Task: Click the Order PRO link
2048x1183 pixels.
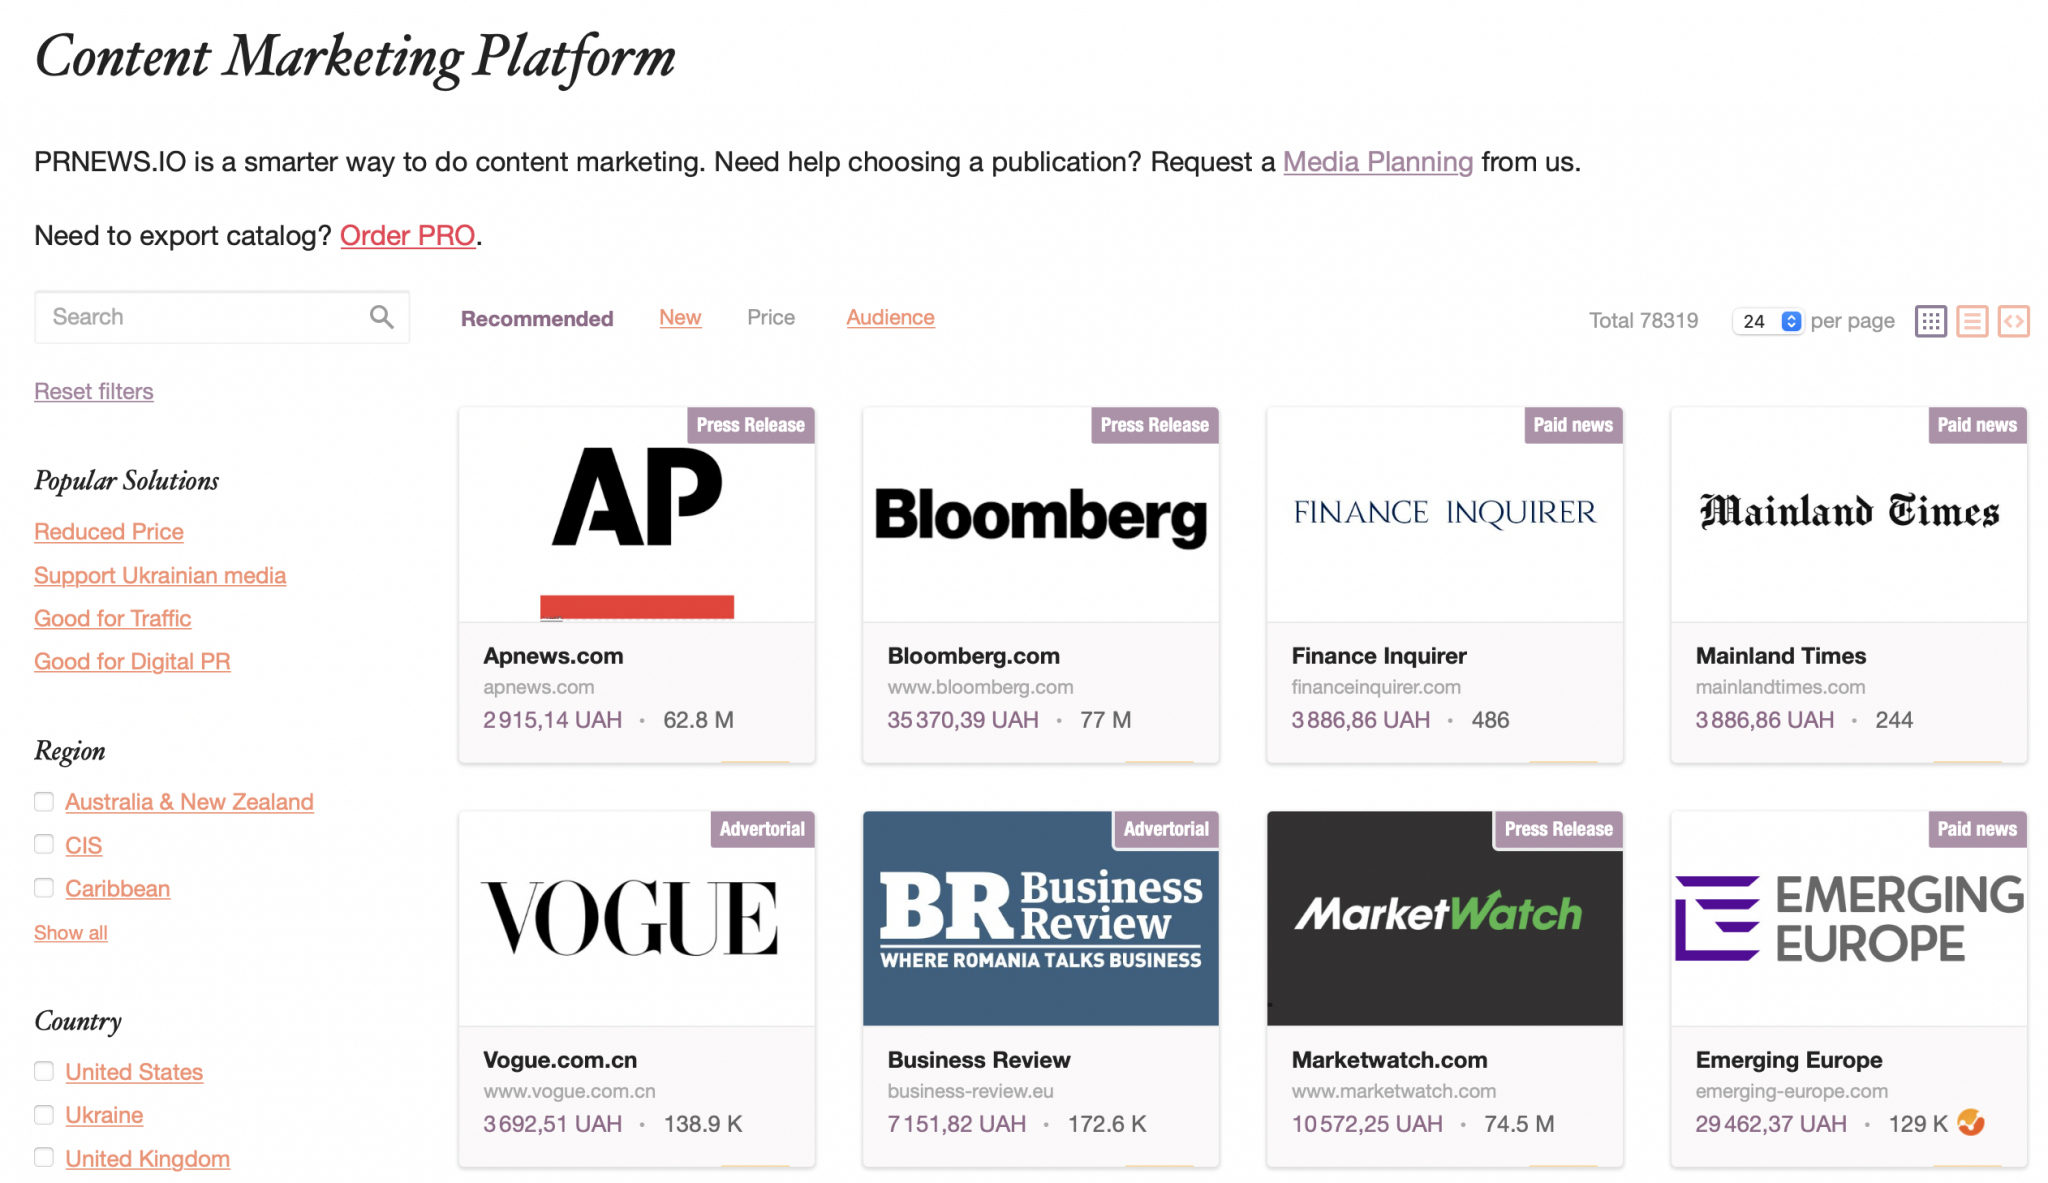Action: (x=407, y=235)
